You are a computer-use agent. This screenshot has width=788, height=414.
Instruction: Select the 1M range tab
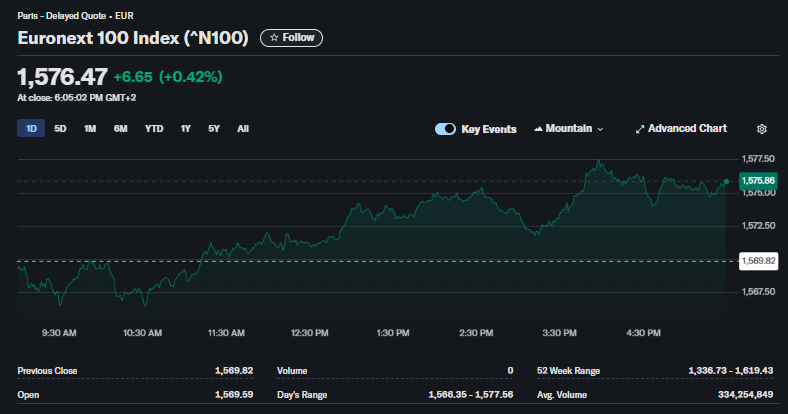90,129
